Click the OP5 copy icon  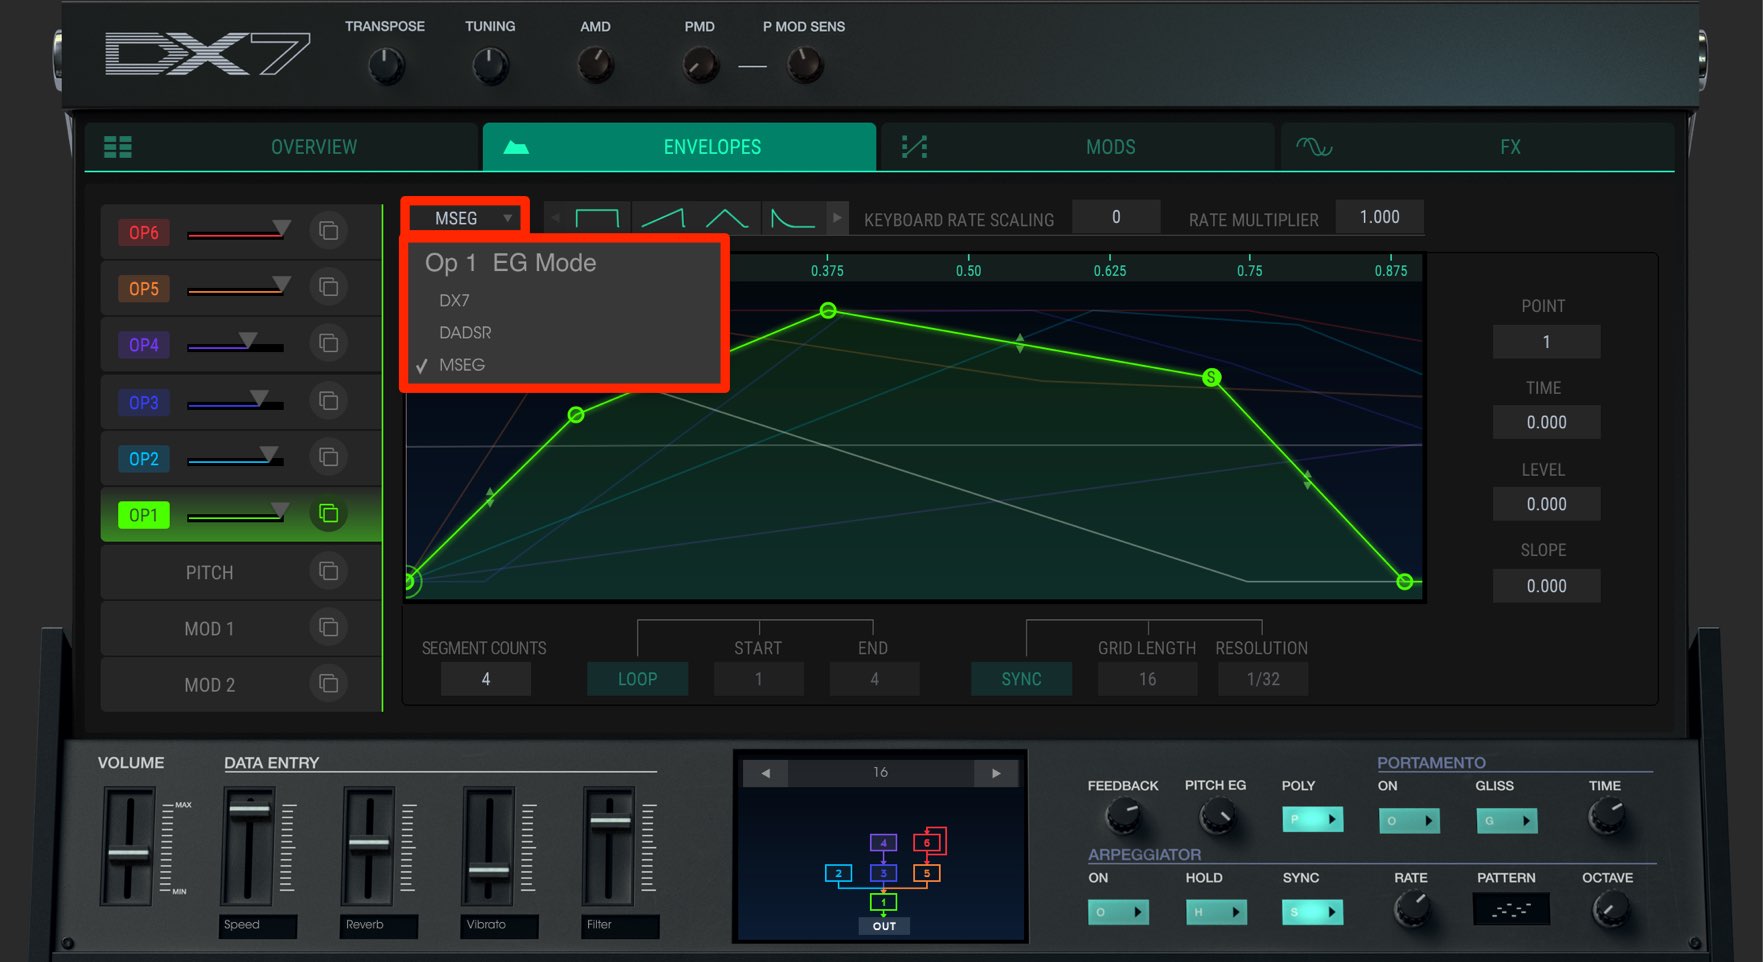click(x=328, y=287)
